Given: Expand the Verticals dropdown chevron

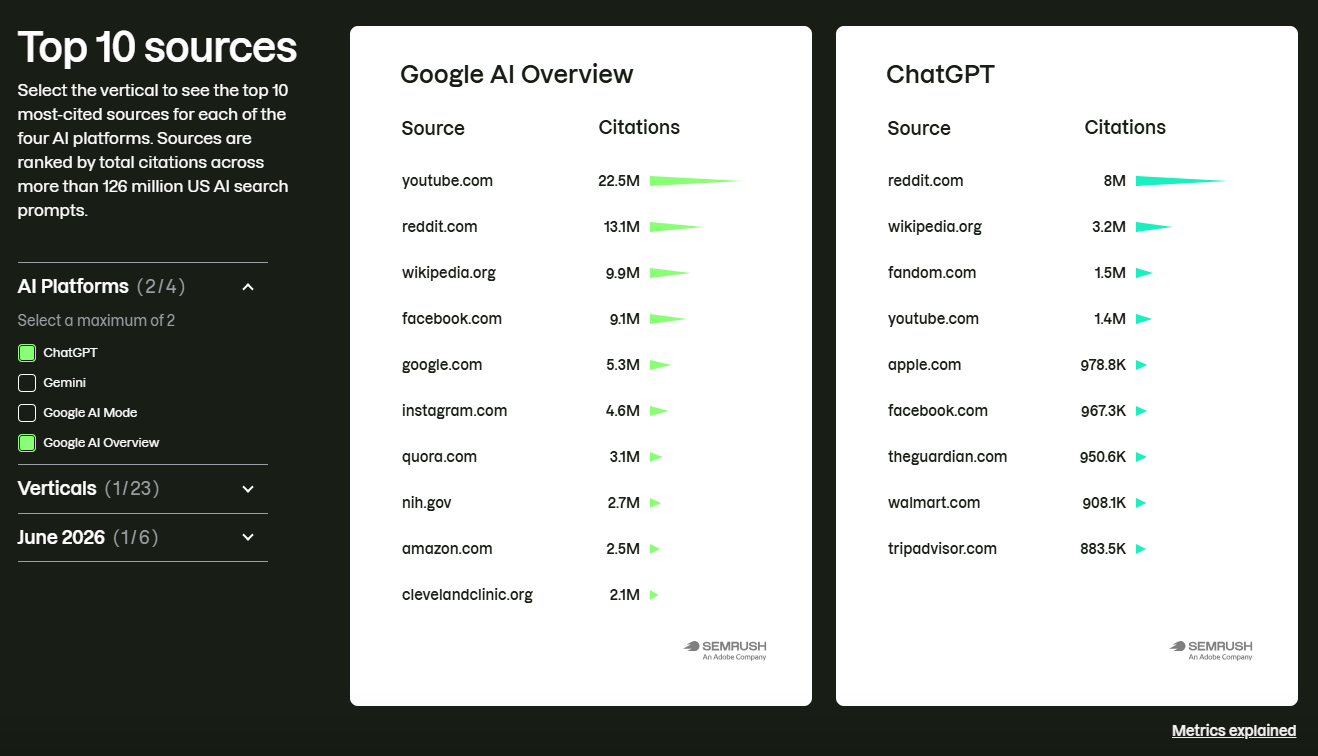Looking at the screenshot, I should [x=248, y=489].
